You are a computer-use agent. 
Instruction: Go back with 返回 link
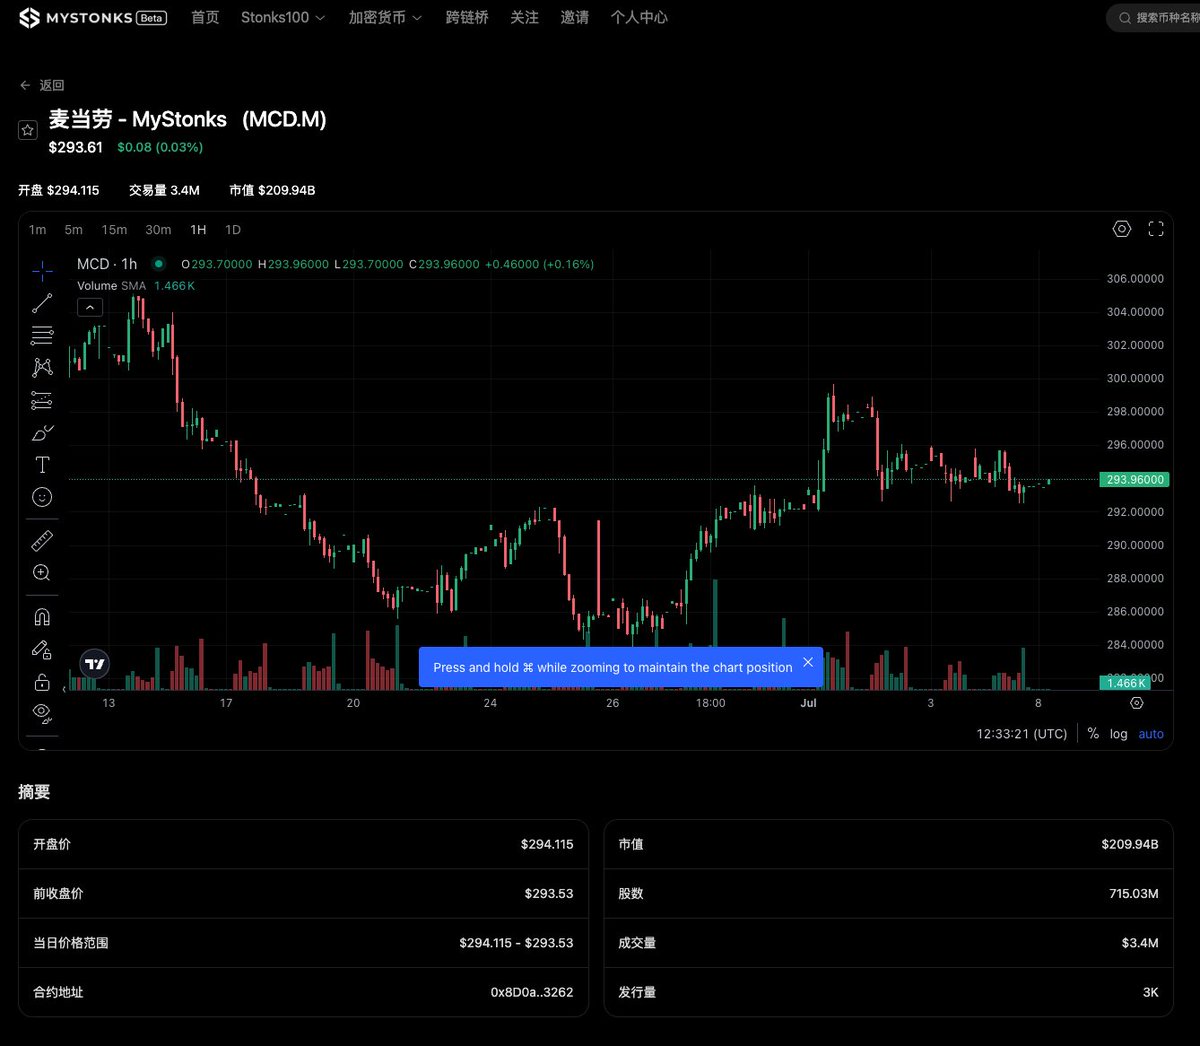[42, 85]
